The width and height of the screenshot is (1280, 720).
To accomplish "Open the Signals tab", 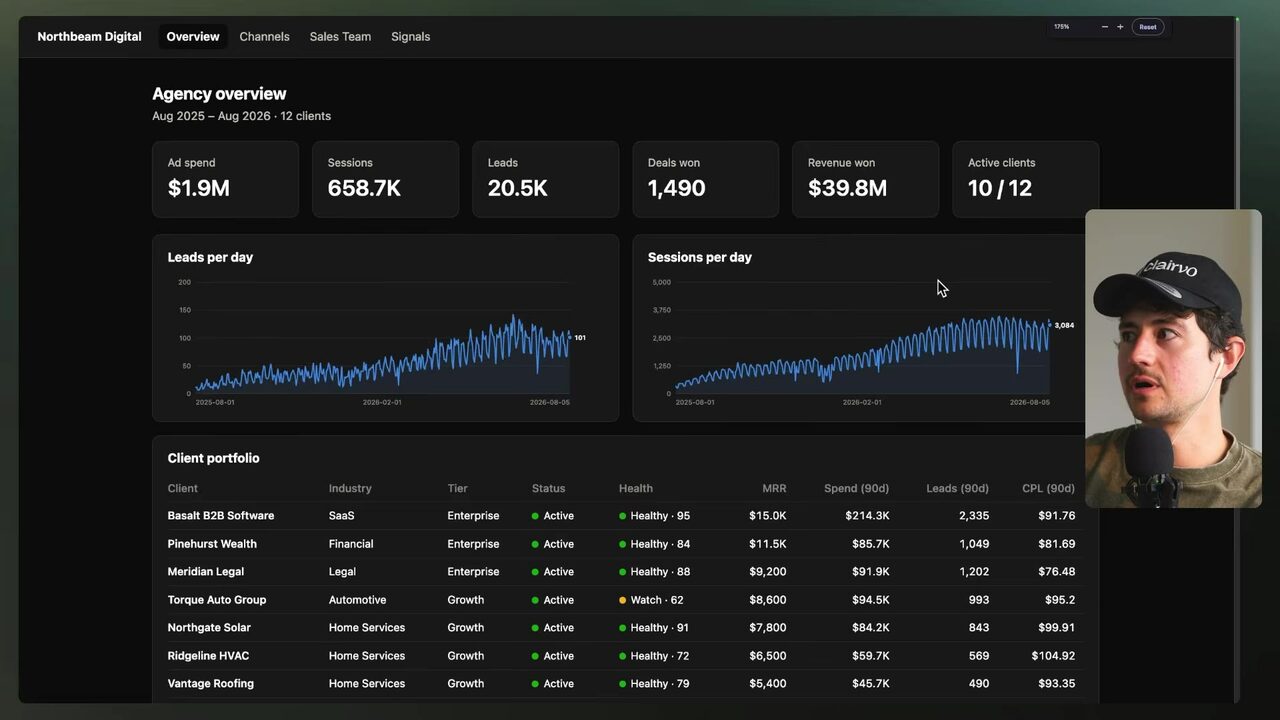I will point(411,37).
